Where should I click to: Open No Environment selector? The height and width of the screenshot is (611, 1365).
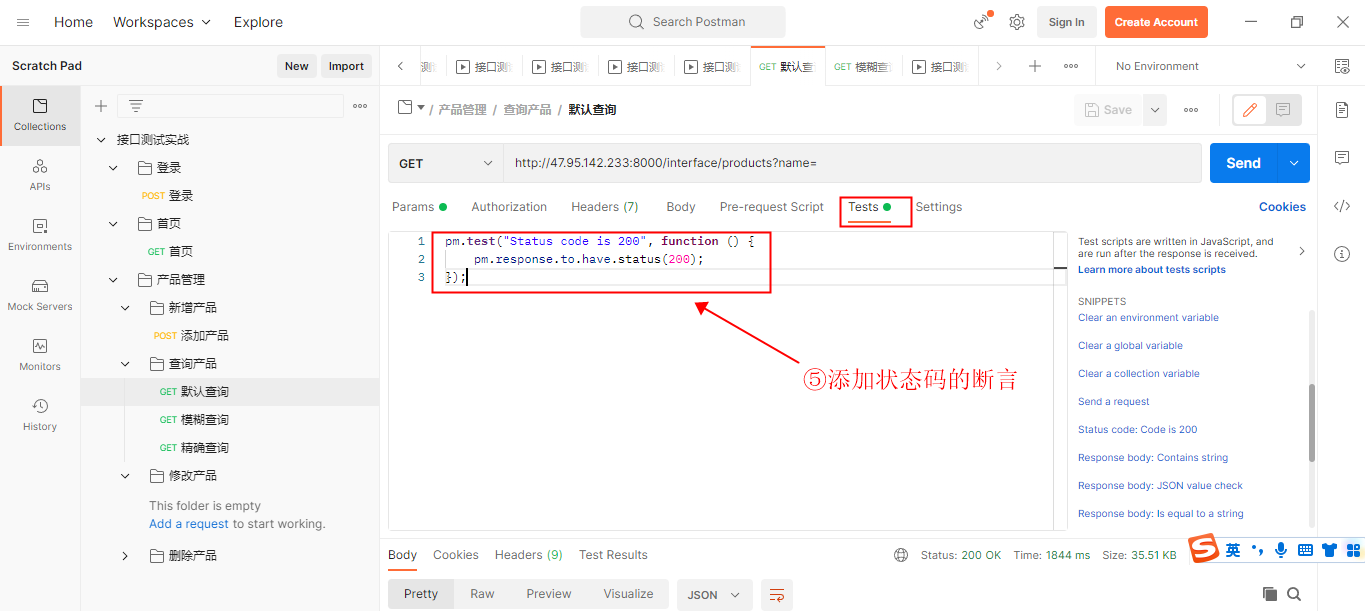[1210, 66]
